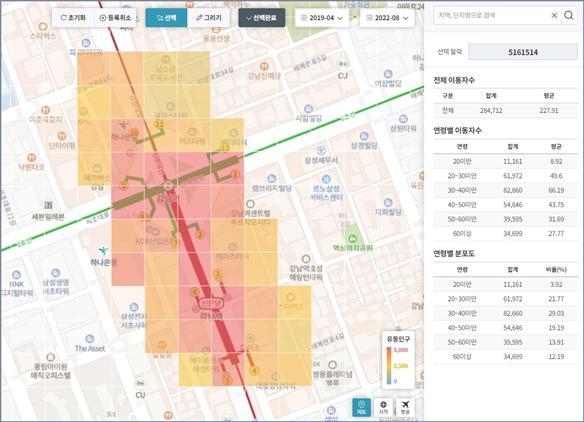Click the 초기화 reset button

tap(73, 18)
